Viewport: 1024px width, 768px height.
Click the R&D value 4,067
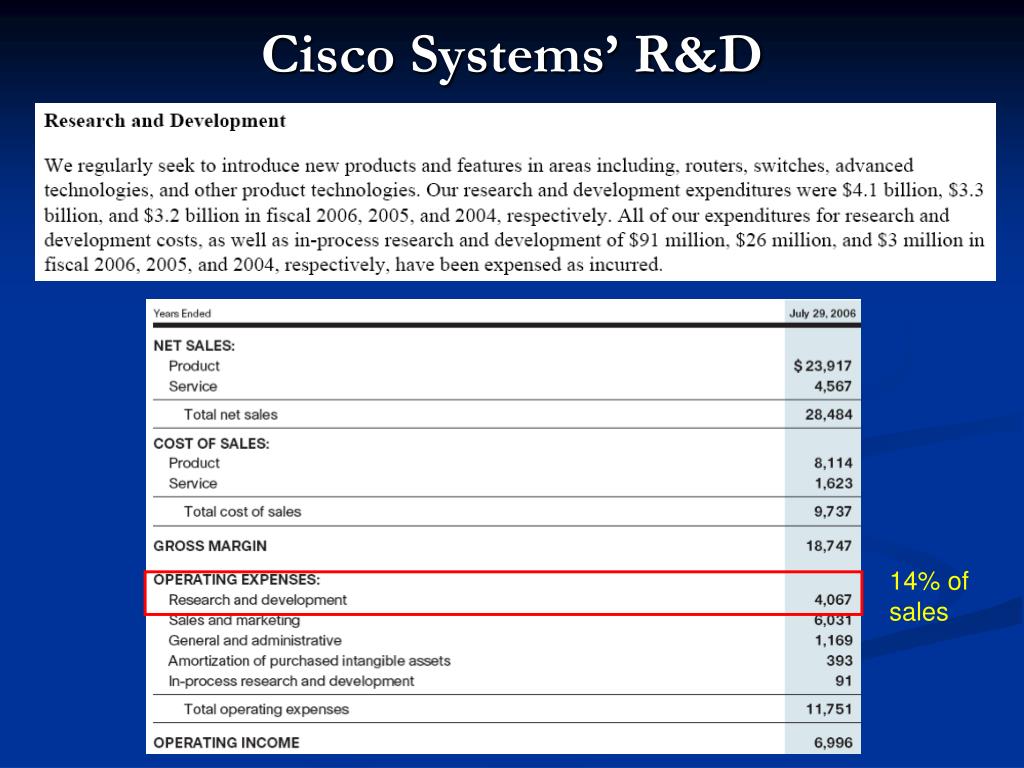833,600
